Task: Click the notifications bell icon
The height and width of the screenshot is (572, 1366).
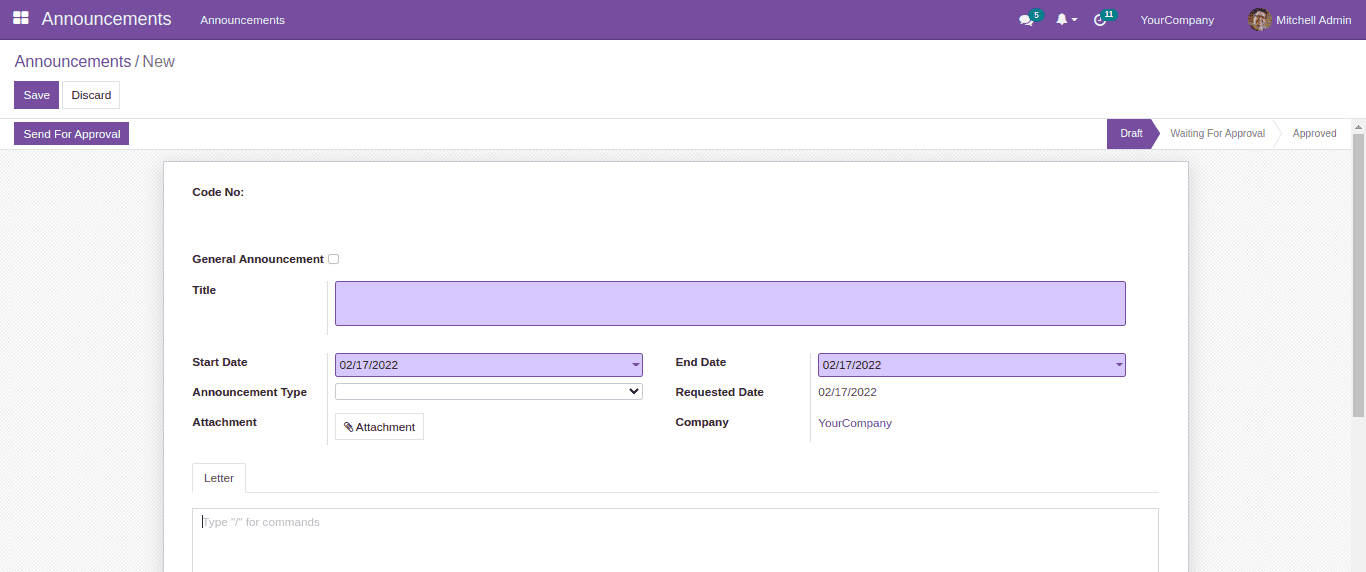Action: 1063,20
